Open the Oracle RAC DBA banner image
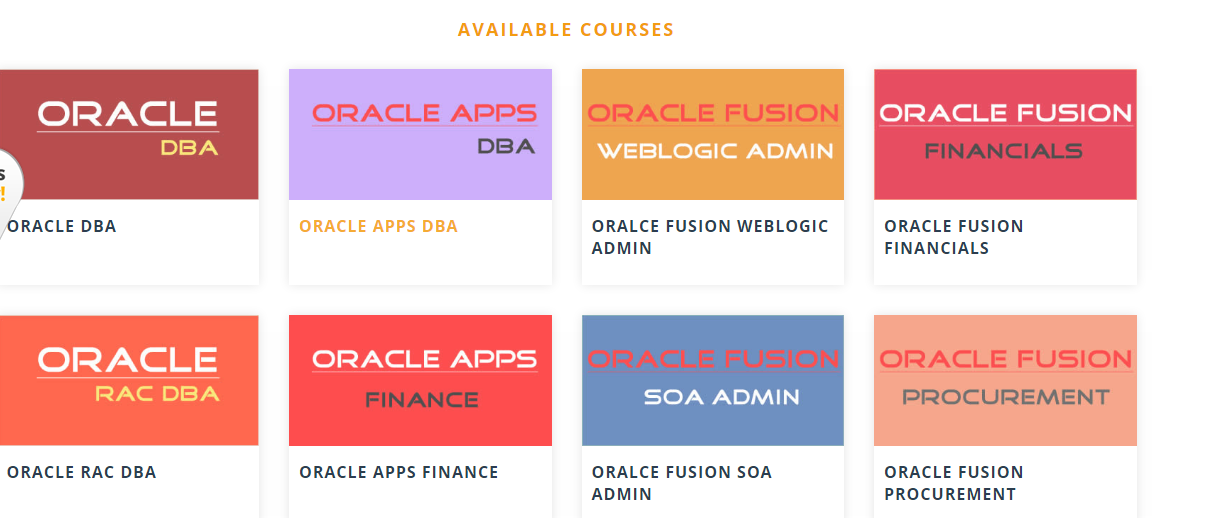Image resolution: width=1225 pixels, height=518 pixels. tap(129, 380)
